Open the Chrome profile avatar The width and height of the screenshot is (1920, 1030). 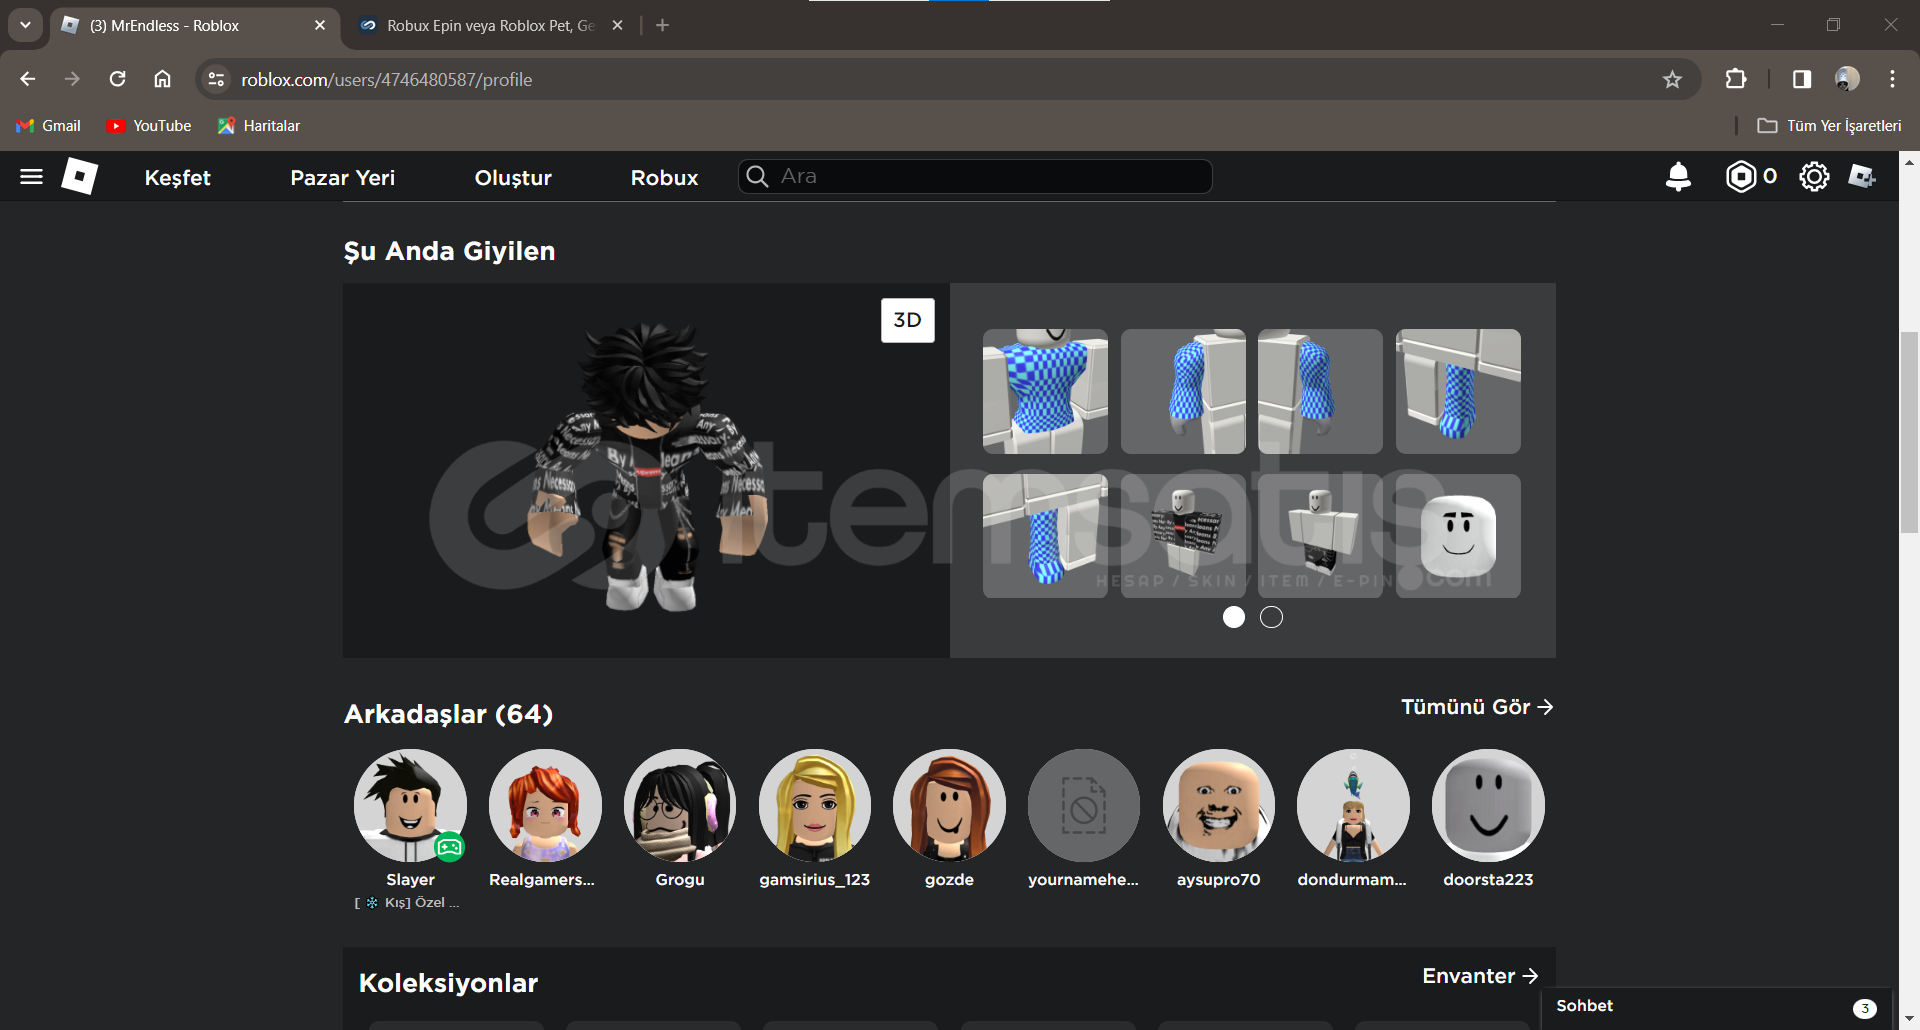[x=1847, y=79]
